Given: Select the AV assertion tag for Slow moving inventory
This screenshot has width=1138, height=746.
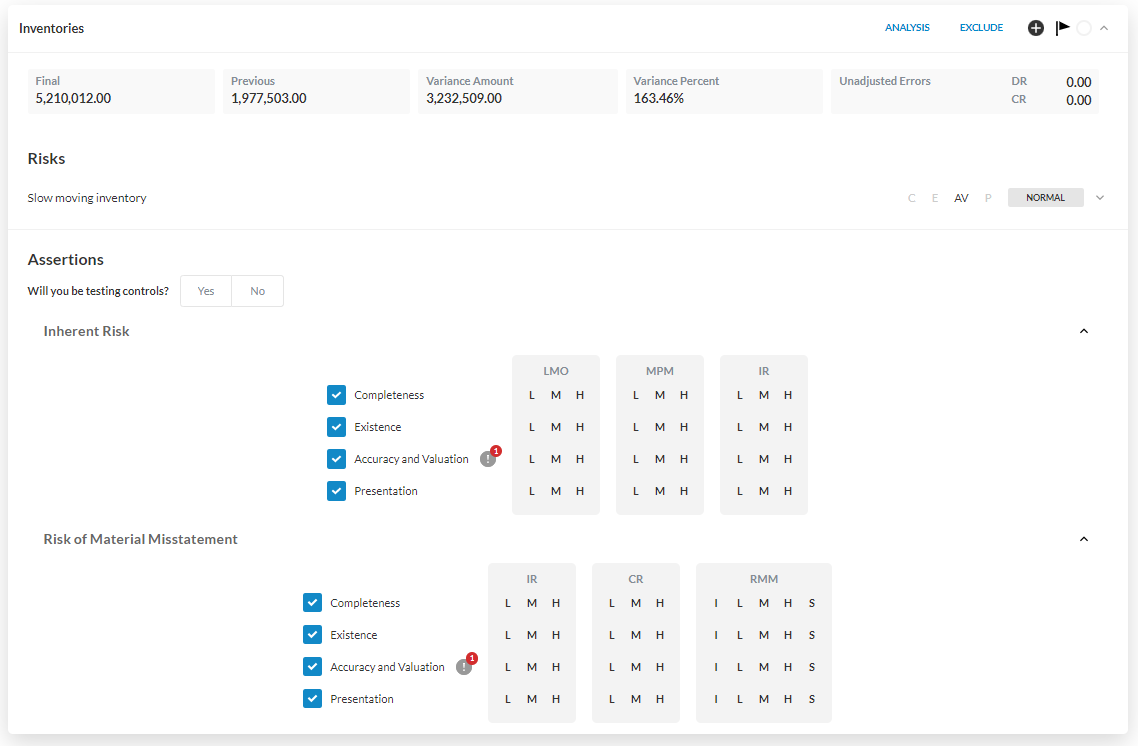Looking at the screenshot, I should [x=961, y=198].
